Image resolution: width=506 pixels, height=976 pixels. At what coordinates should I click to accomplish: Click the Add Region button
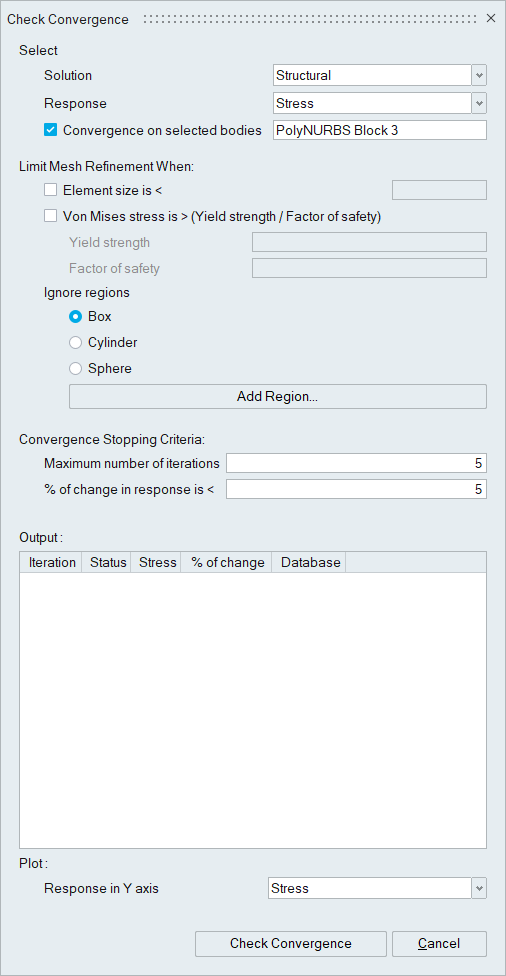click(x=278, y=396)
